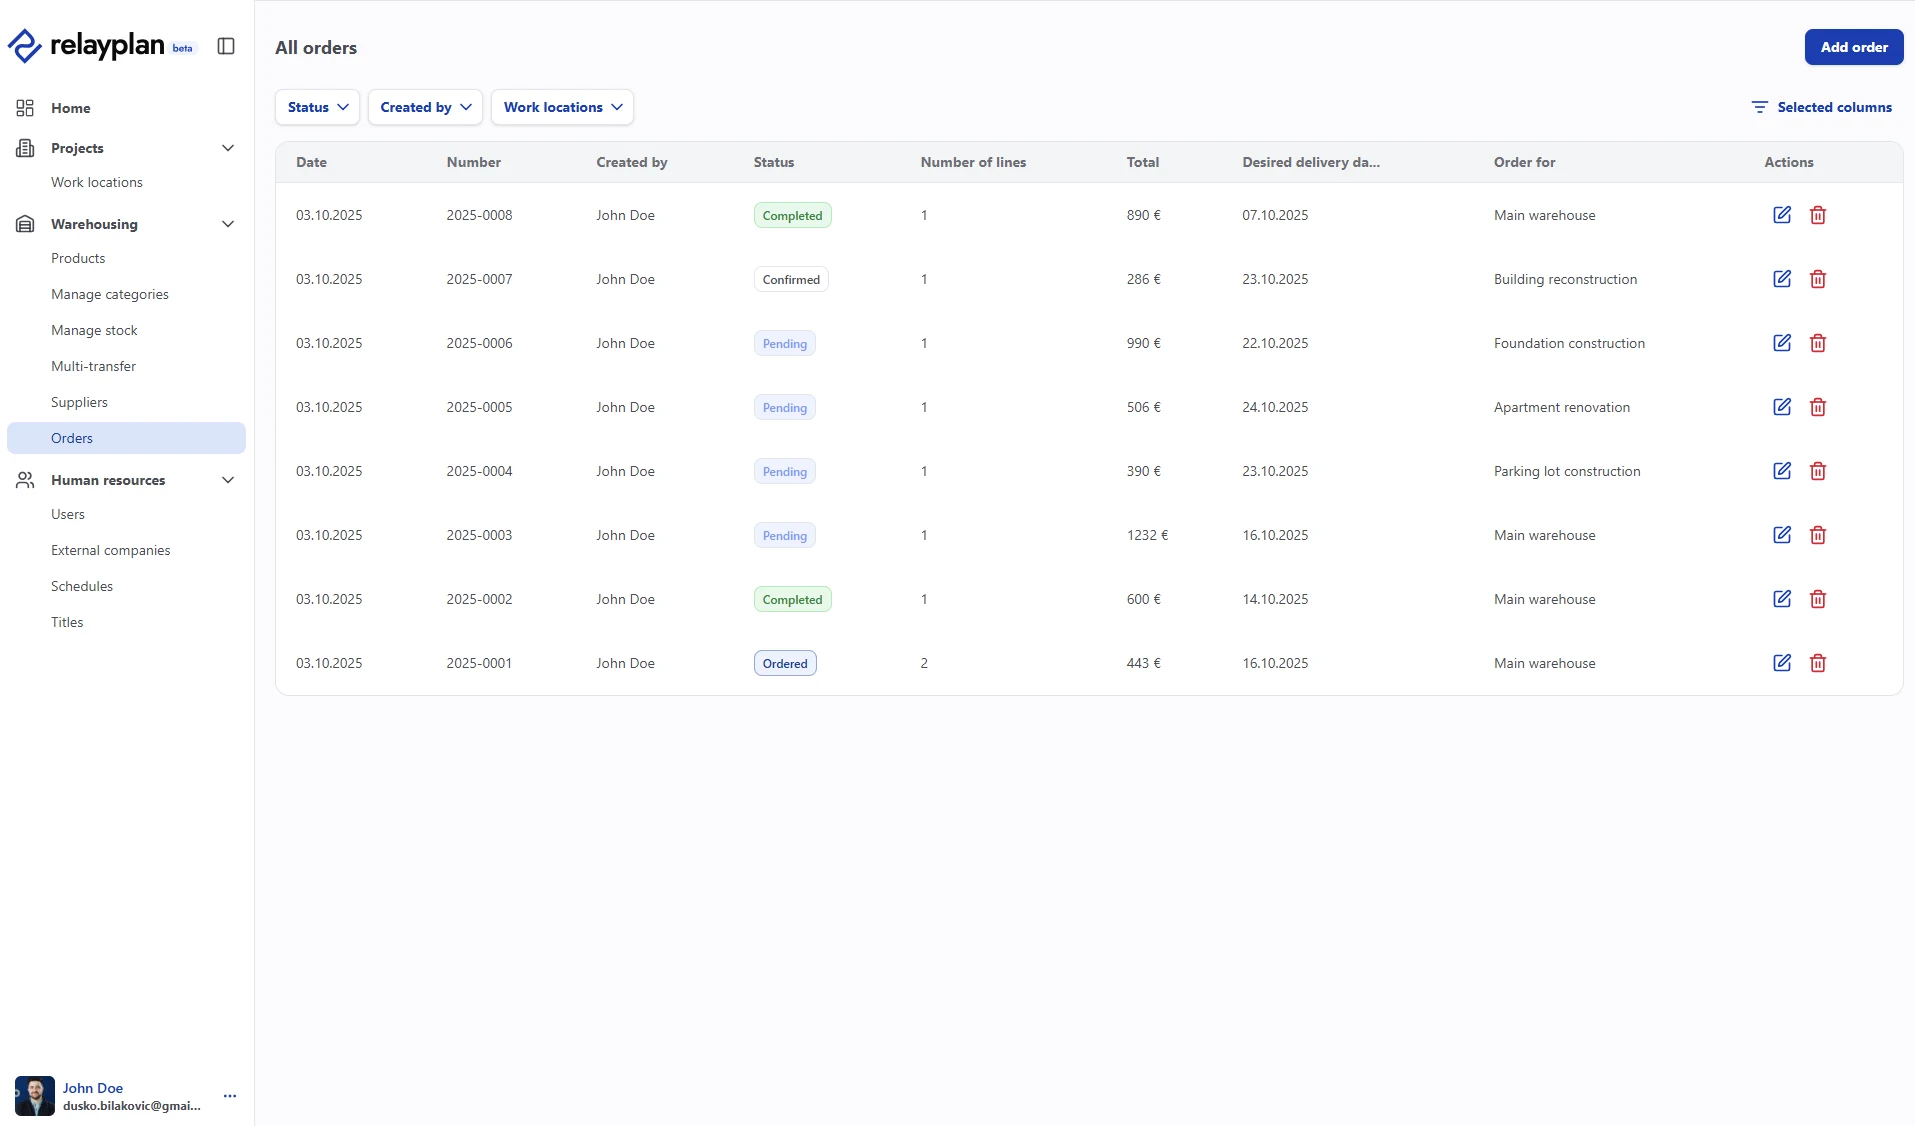Open Schedules page
The width and height of the screenshot is (1915, 1126).
coord(82,586)
